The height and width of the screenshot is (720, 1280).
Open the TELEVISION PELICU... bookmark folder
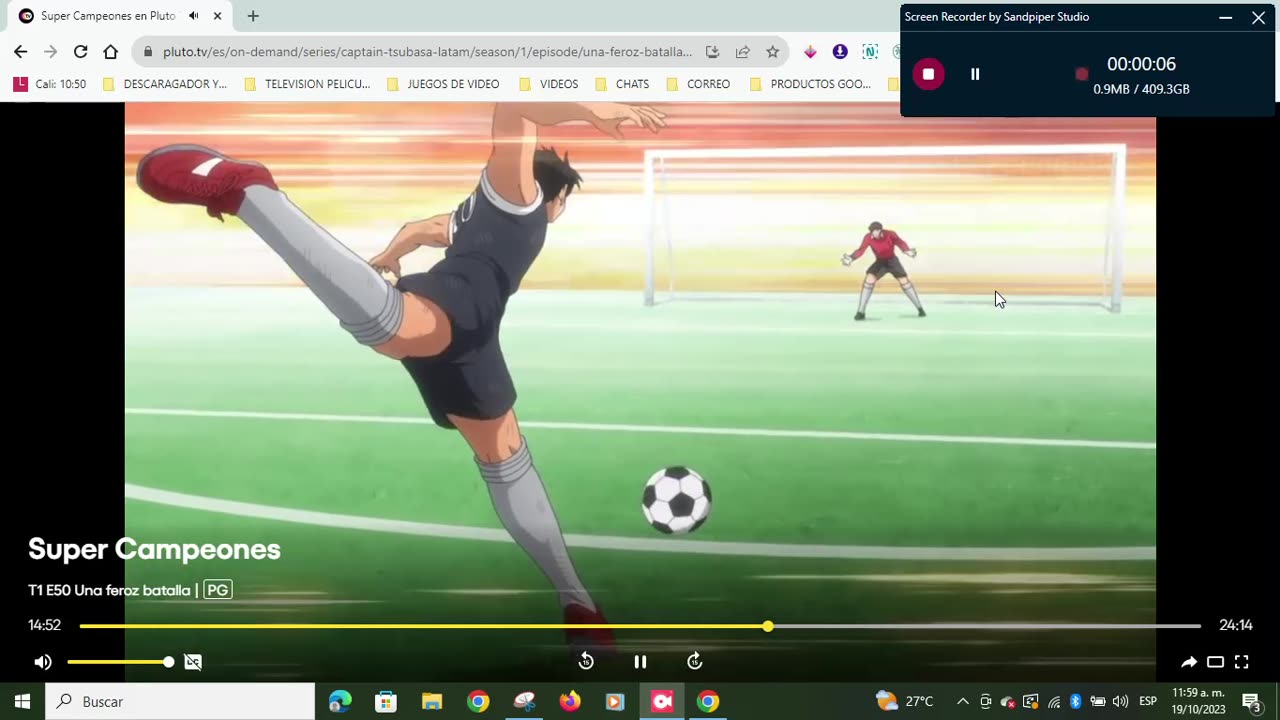308,84
